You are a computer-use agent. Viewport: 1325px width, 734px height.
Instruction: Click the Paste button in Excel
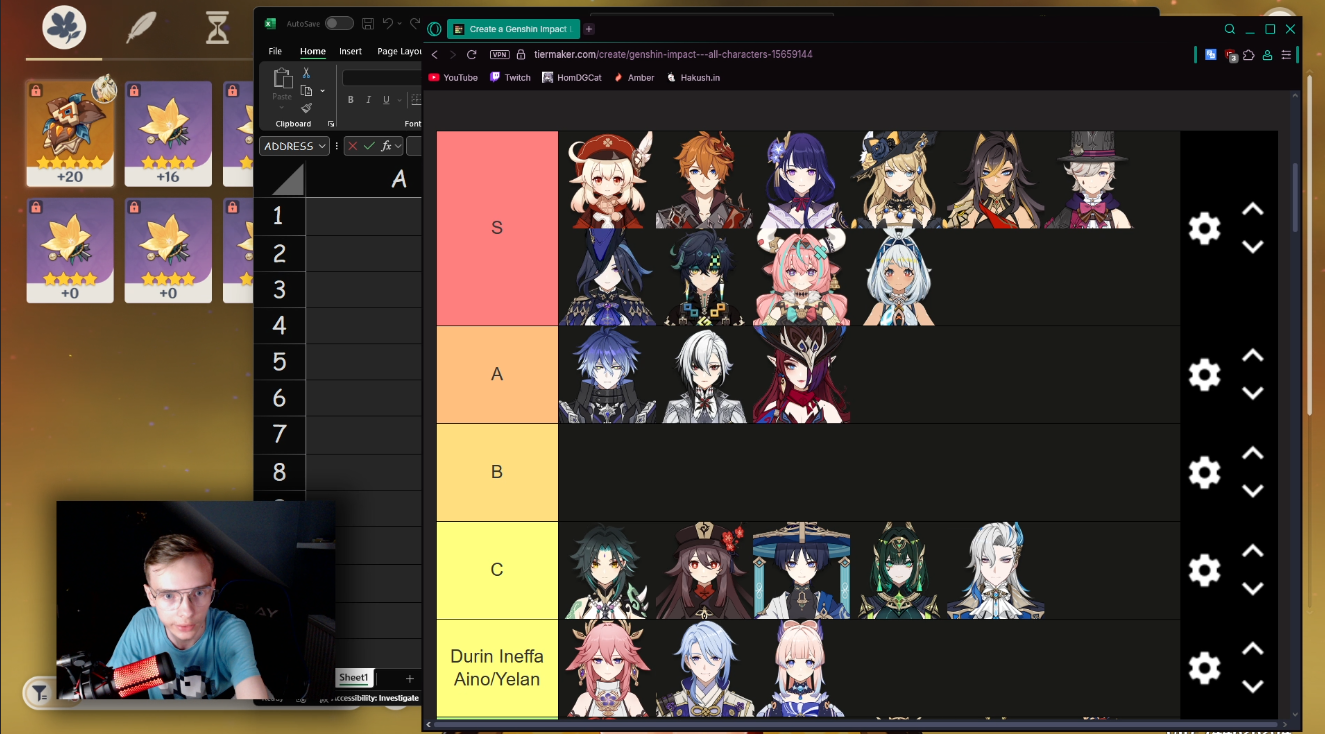coord(282,84)
